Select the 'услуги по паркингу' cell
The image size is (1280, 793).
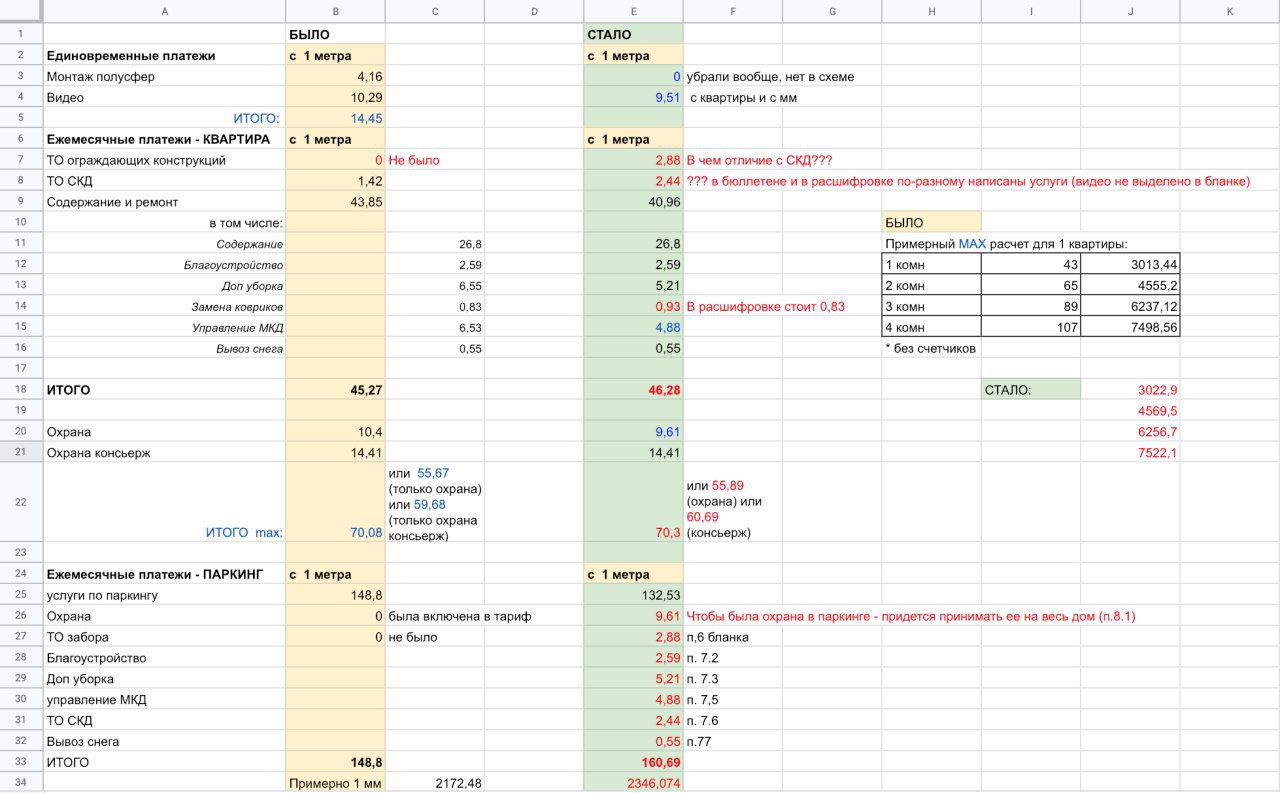point(164,595)
